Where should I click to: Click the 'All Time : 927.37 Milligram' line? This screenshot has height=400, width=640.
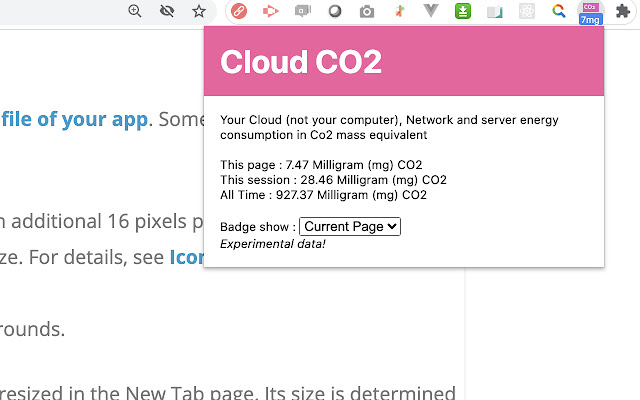point(323,195)
